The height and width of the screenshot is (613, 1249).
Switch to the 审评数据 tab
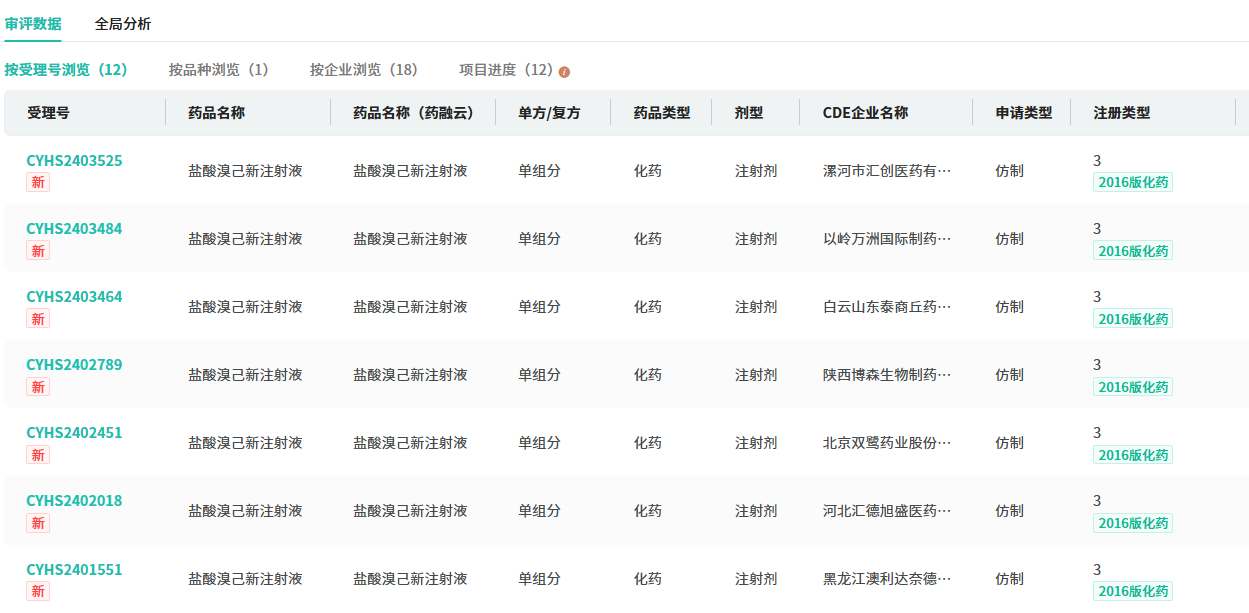(x=33, y=23)
